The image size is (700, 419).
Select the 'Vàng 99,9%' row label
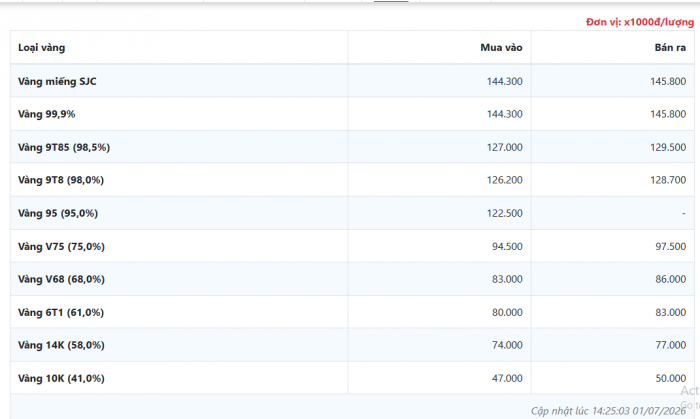click(46, 114)
